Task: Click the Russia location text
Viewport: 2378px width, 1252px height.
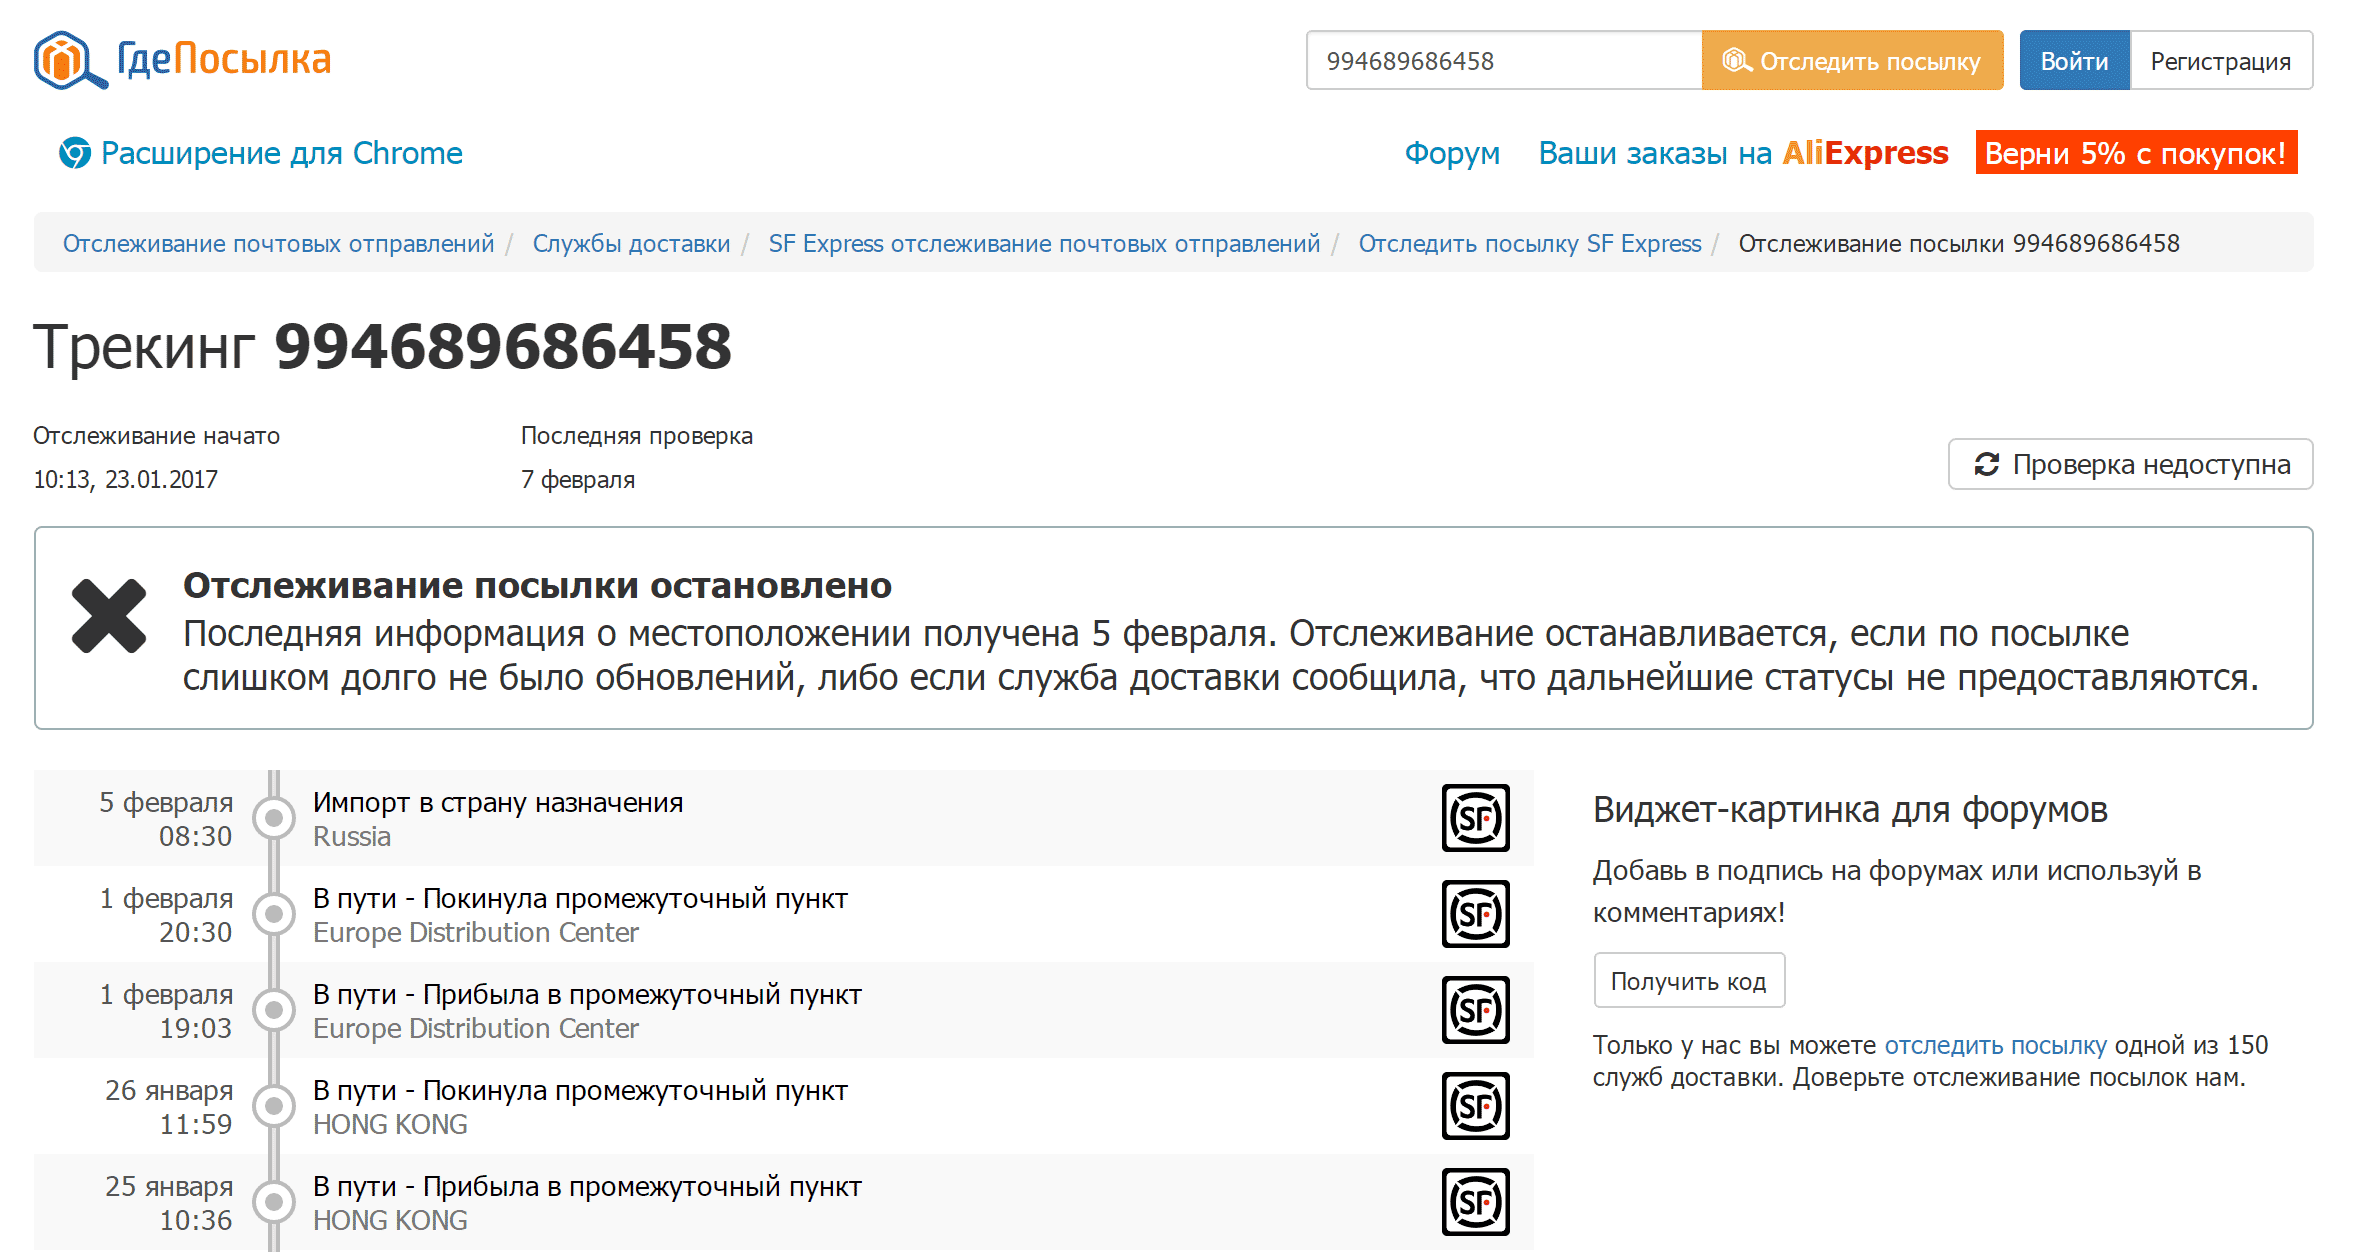Action: (x=352, y=836)
